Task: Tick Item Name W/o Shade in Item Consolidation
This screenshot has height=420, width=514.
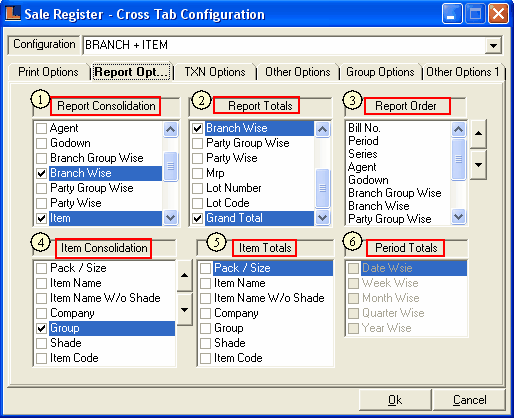Action: 41,298
